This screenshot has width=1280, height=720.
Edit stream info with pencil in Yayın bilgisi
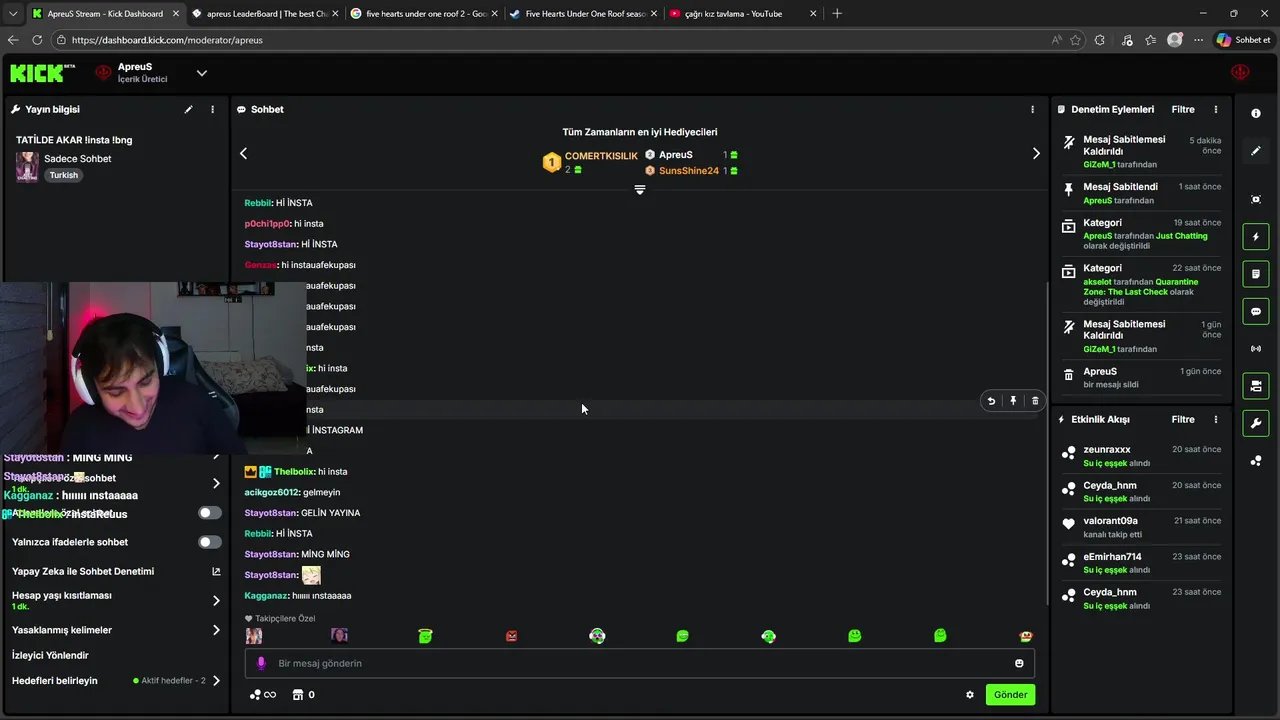click(x=188, y=109)
